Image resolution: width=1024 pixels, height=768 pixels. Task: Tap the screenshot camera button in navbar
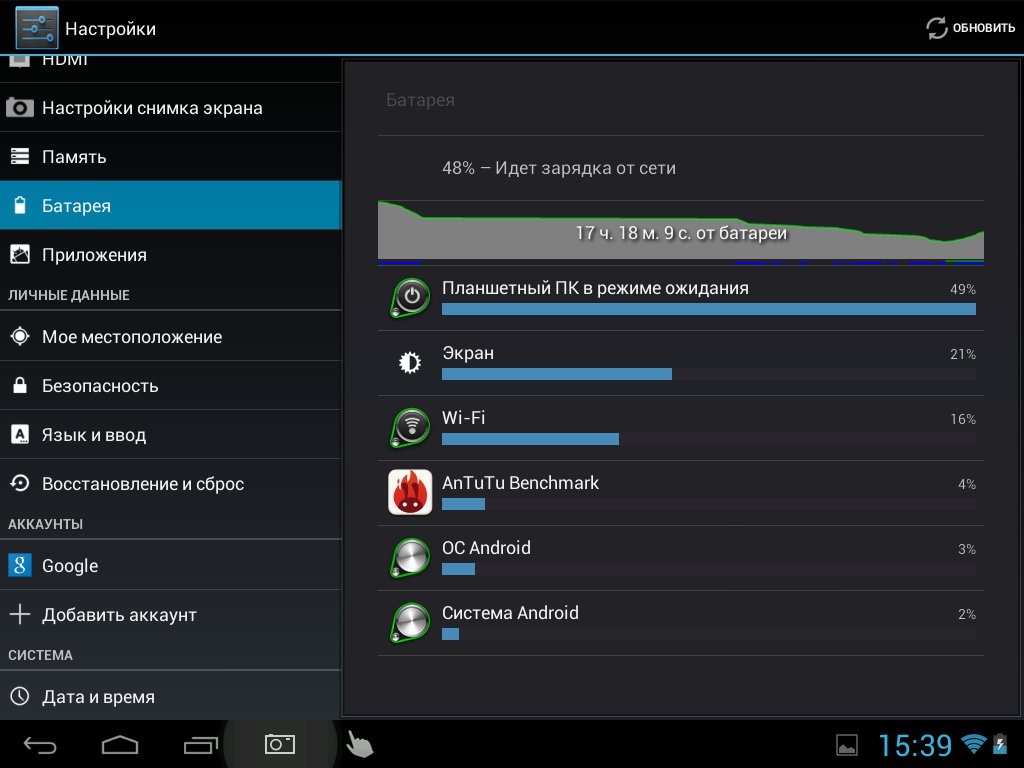[280, 744]
